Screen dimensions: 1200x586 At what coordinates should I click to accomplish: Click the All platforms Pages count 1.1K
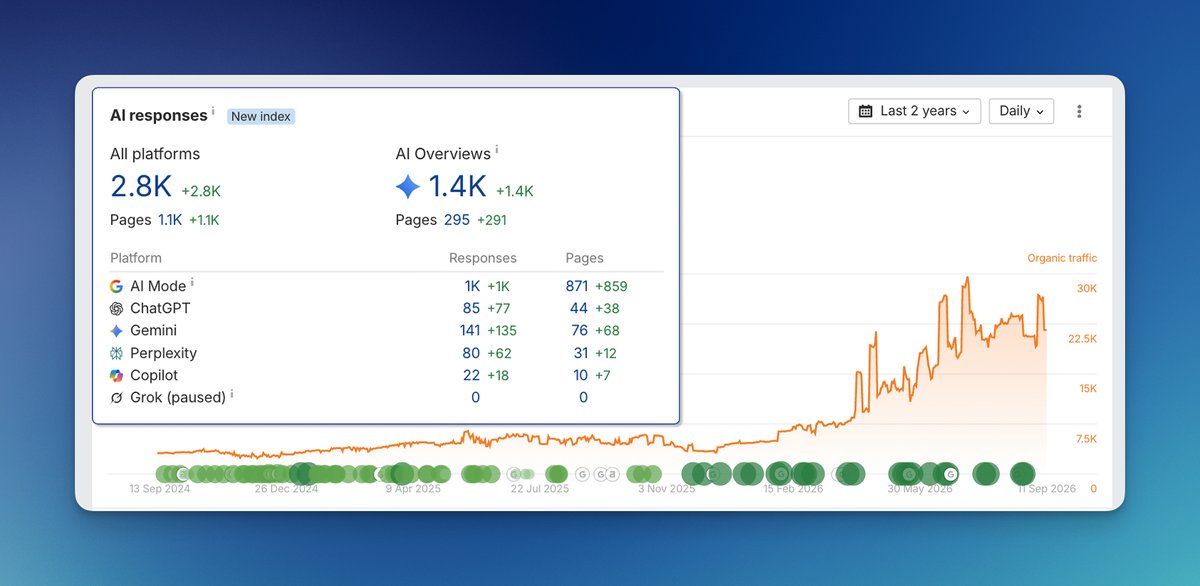pos(170,220)
